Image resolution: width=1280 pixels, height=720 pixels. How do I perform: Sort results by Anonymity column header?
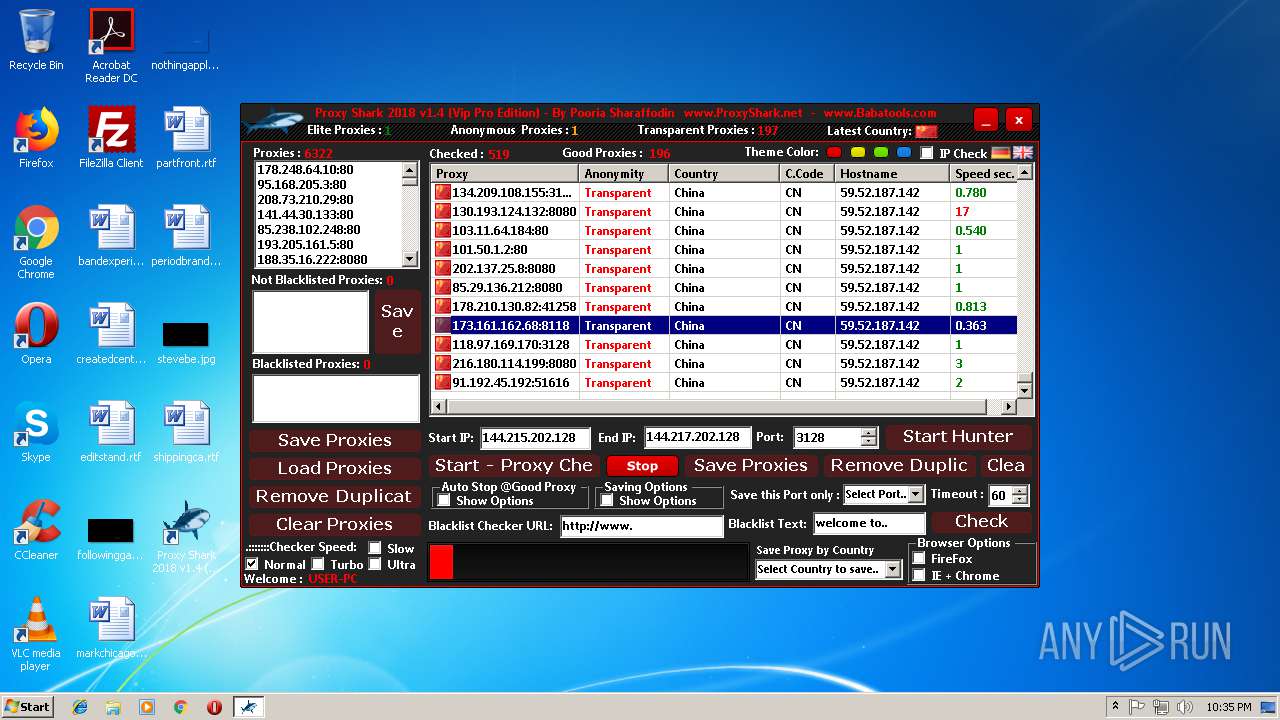(x=624, y=174)
